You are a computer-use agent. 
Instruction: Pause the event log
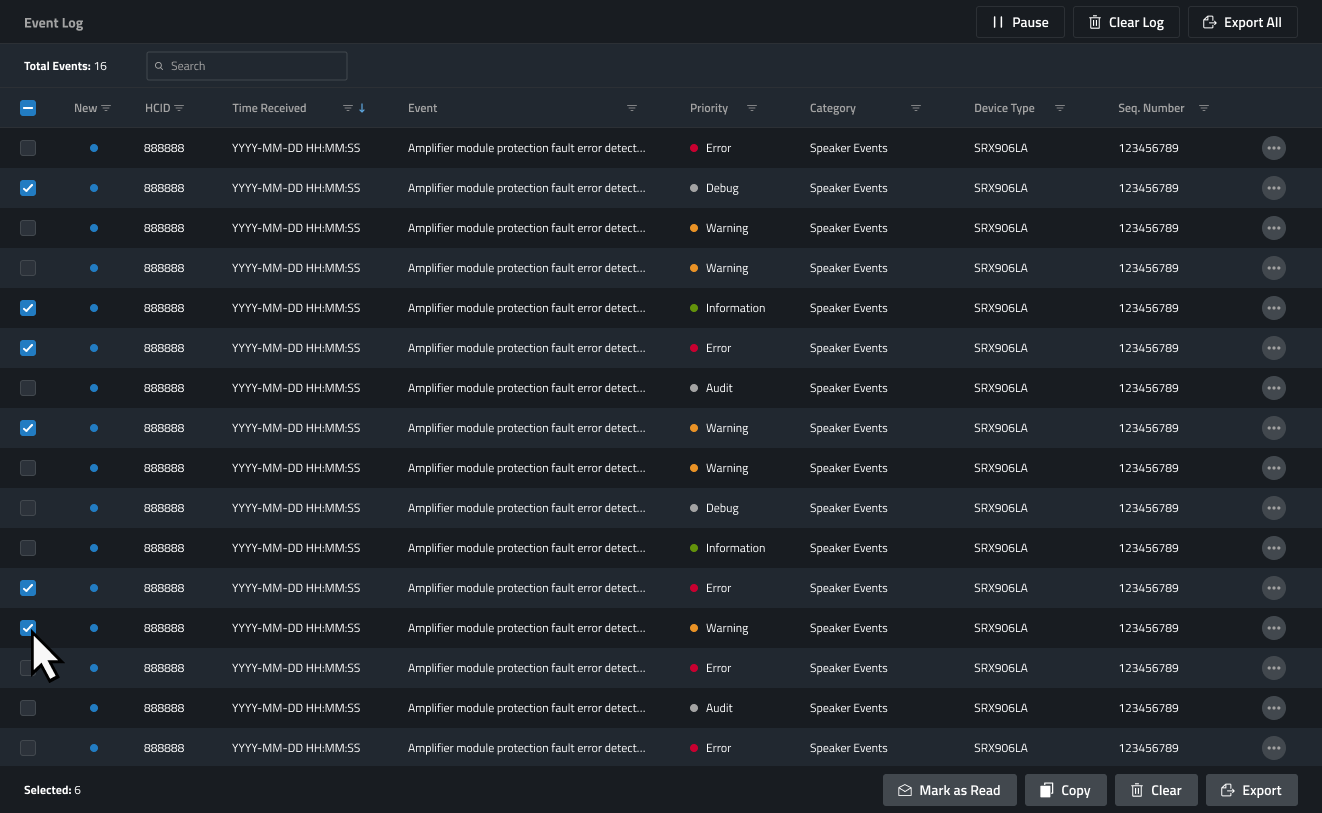point(1020,22)
